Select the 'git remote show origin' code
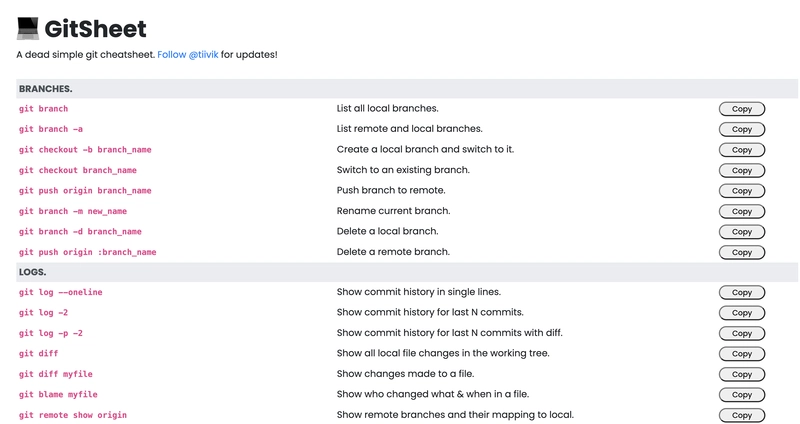 73,415
